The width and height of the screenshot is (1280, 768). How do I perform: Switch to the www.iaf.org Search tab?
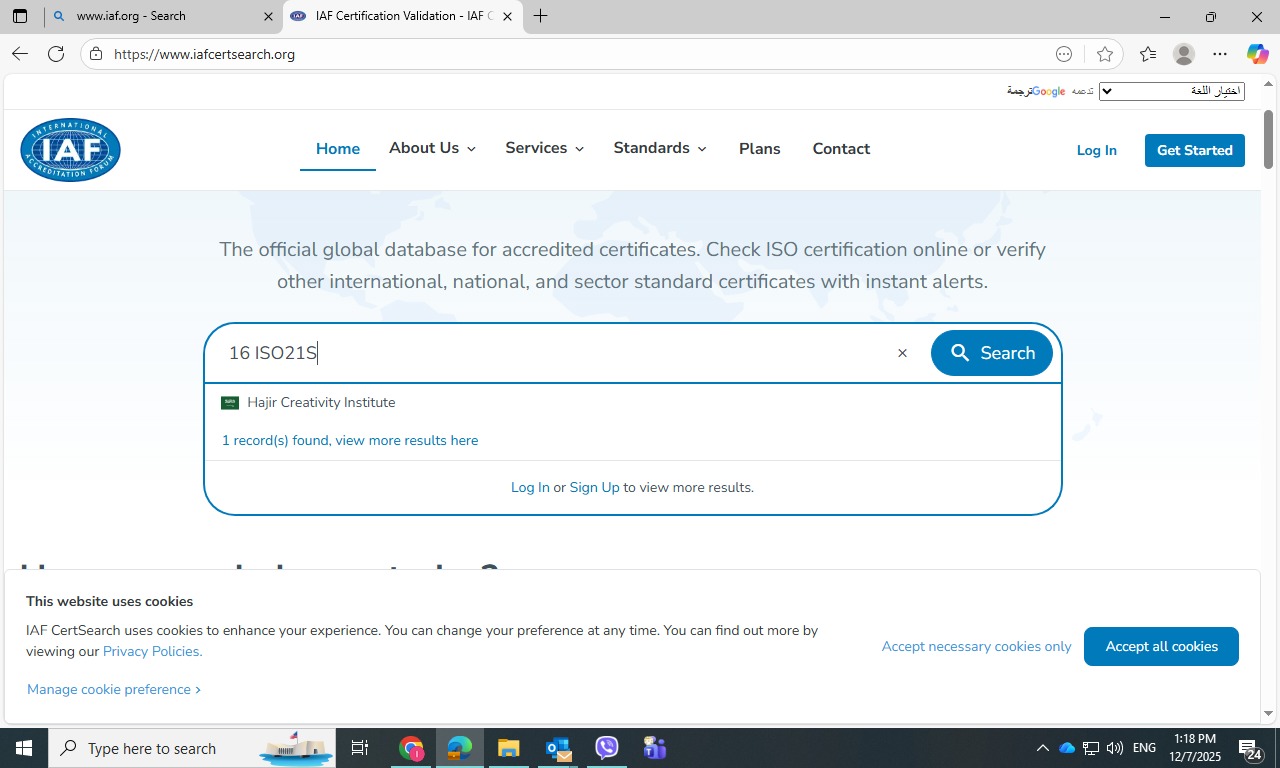(x=160, y=16)
